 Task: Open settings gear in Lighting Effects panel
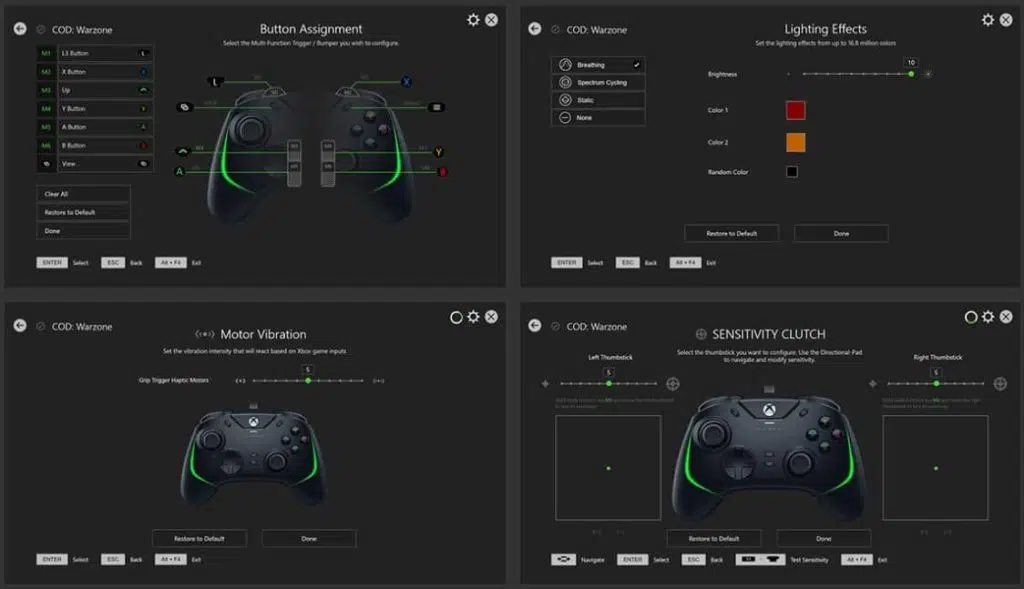click(x=988, y=20)
